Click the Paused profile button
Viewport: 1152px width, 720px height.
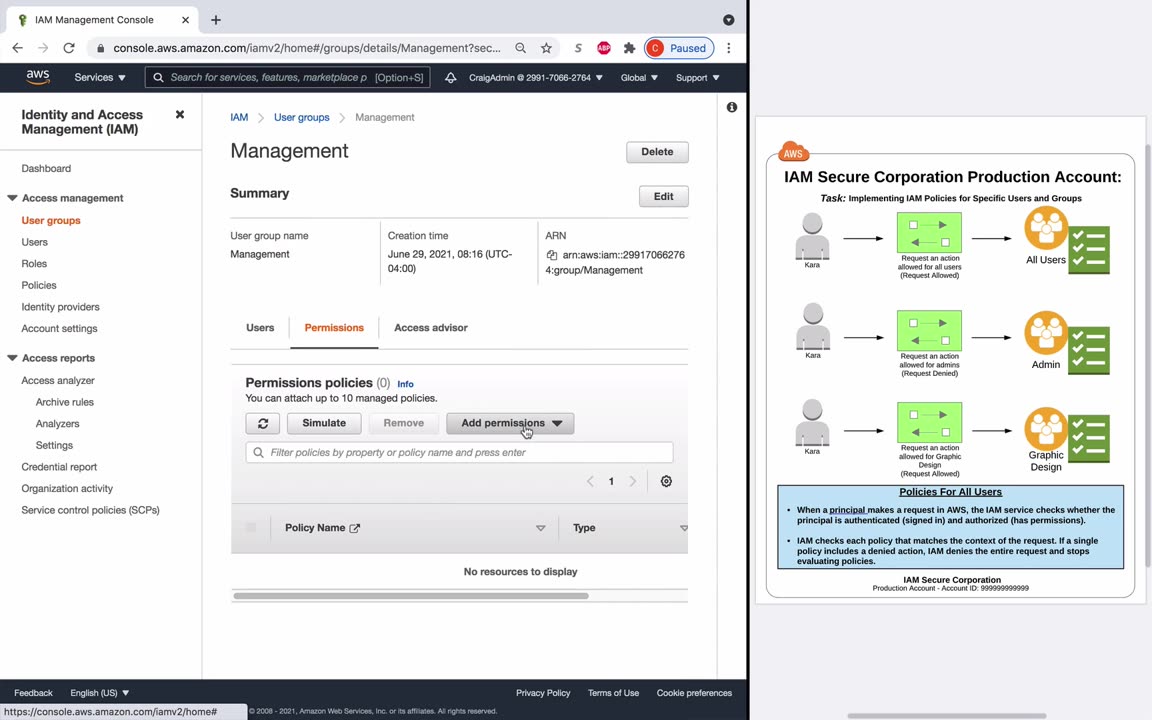pyautogui.click(x=679, y=48)
